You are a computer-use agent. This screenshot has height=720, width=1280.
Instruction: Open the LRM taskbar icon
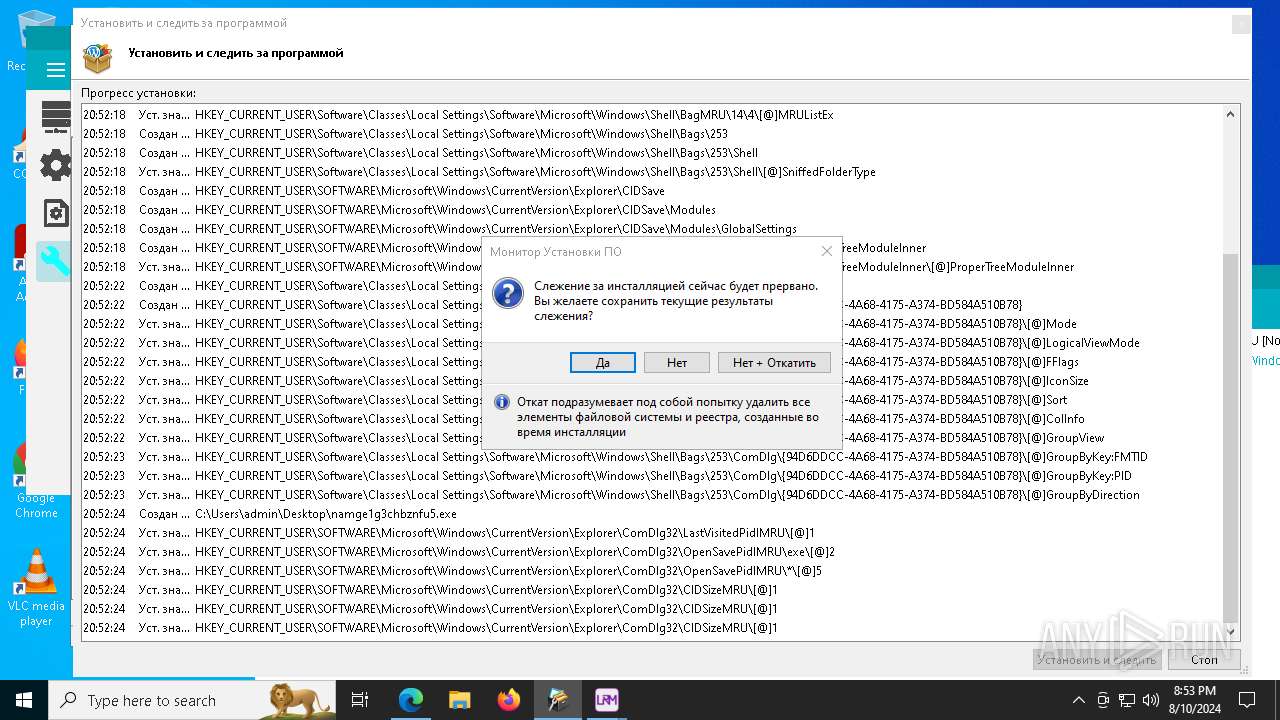[x=606, y=700]
